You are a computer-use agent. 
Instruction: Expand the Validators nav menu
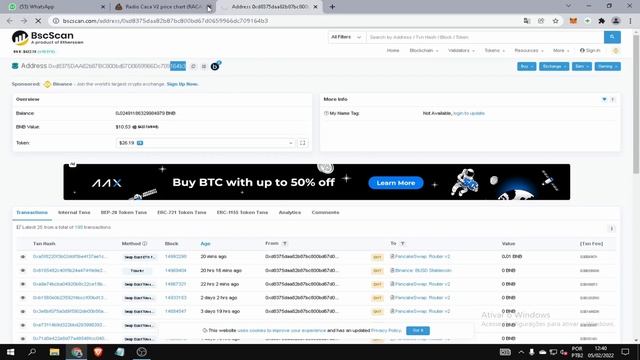[x=461, y=51]
